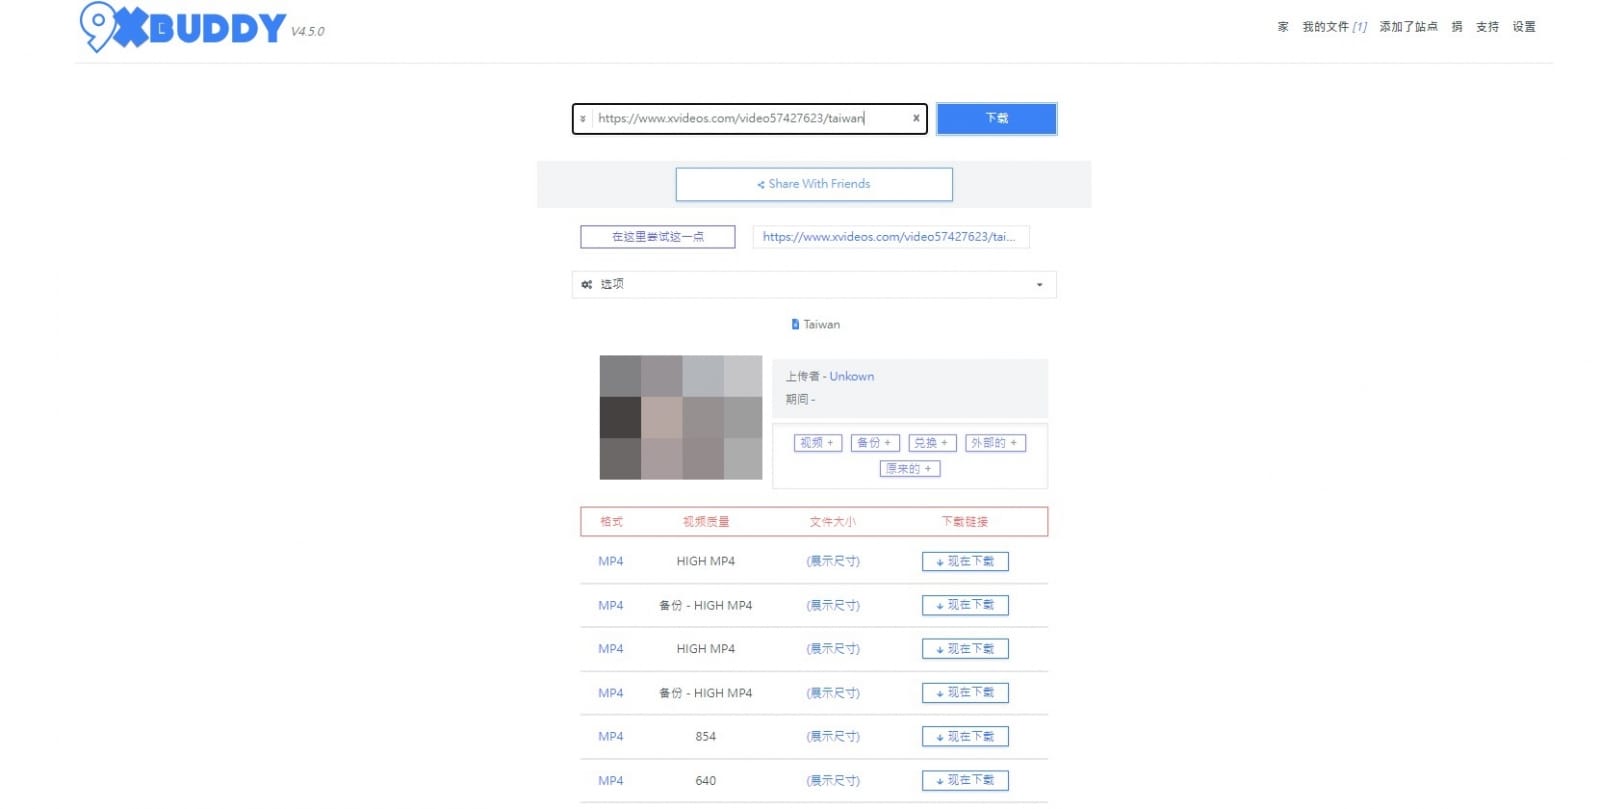Open 添加了站点 in the top menu
Image resolution: width=1600 pixels, height=809 pixels.
coord(1408,27)
